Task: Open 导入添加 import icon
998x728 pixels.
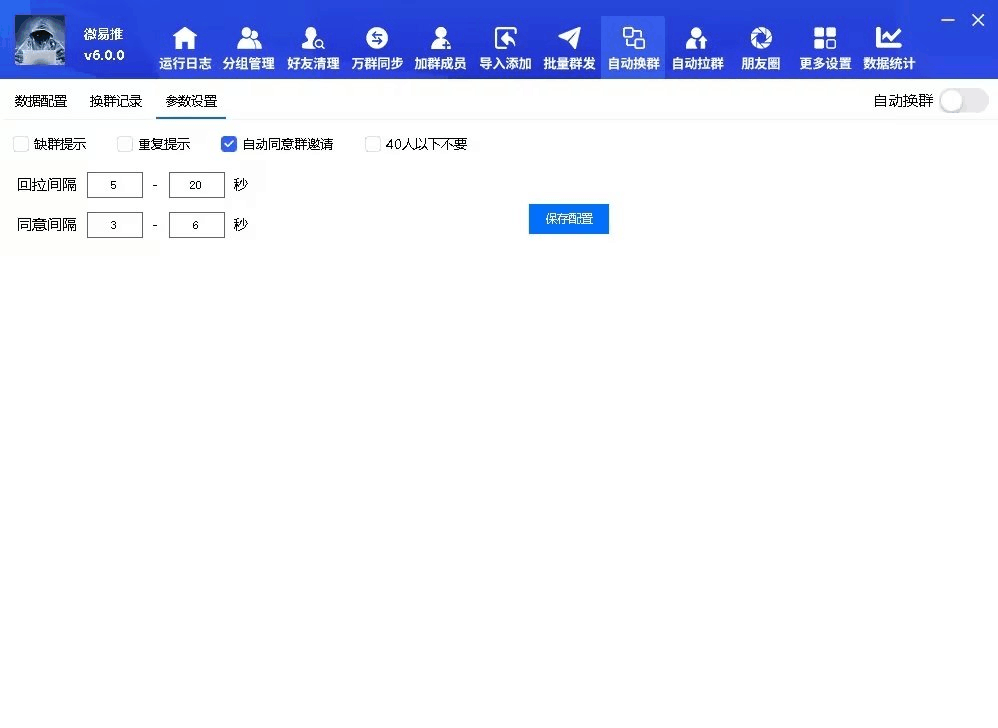Action: [505, 40]
